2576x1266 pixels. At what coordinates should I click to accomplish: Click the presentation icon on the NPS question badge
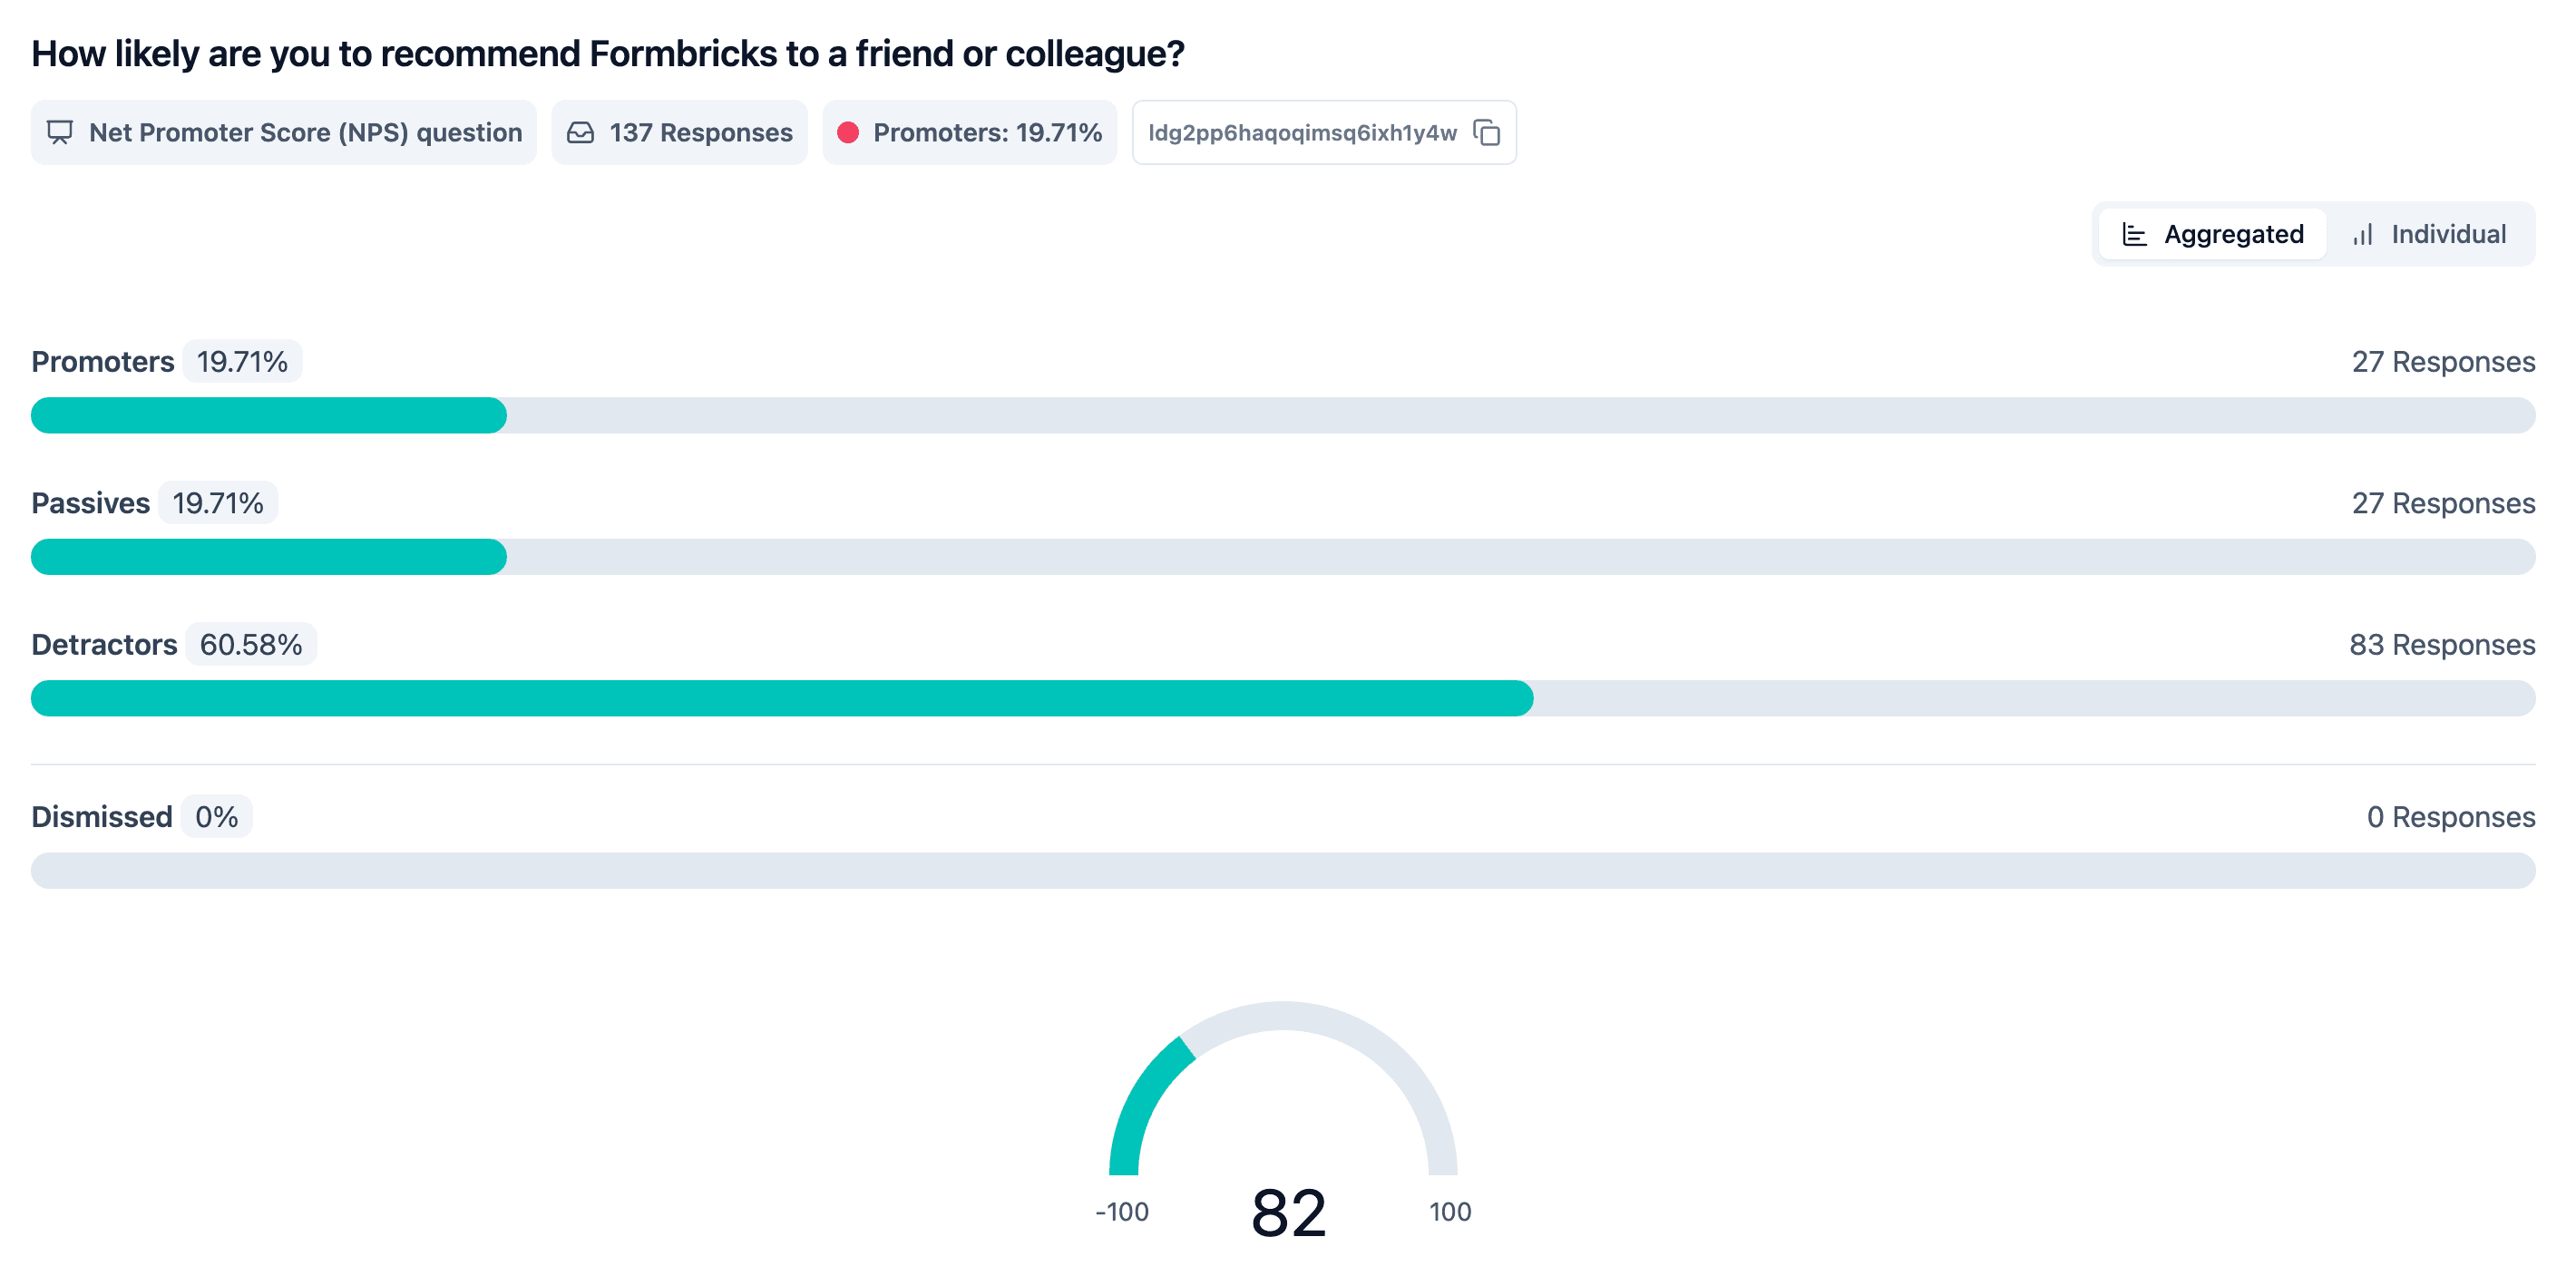click(59, 131)
